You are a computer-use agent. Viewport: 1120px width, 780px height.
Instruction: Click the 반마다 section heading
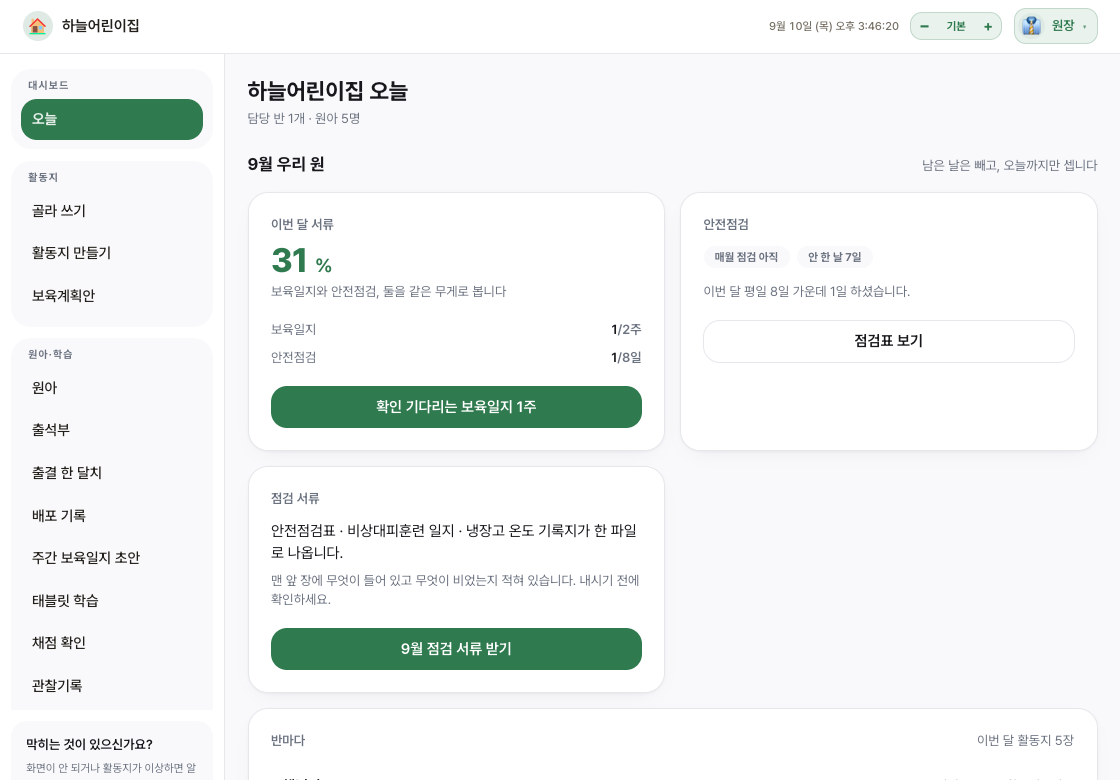click(288, 741)
